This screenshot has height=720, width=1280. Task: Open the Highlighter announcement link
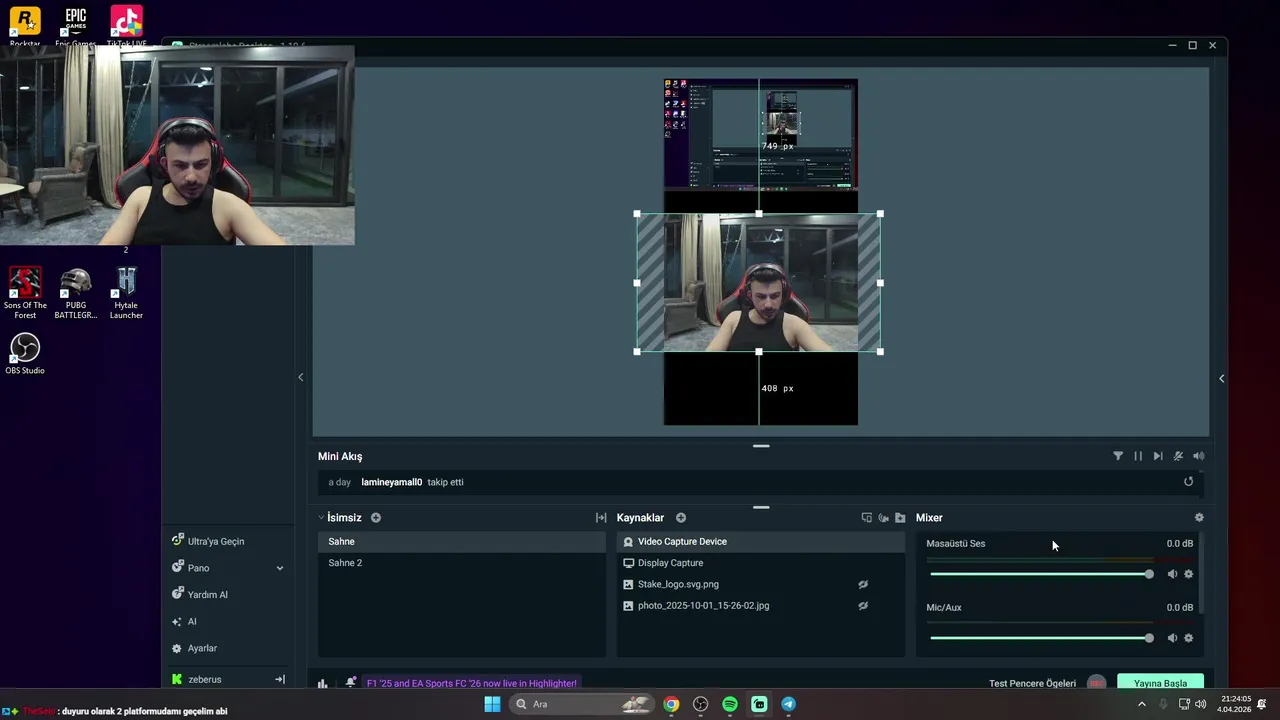[472, 683]
